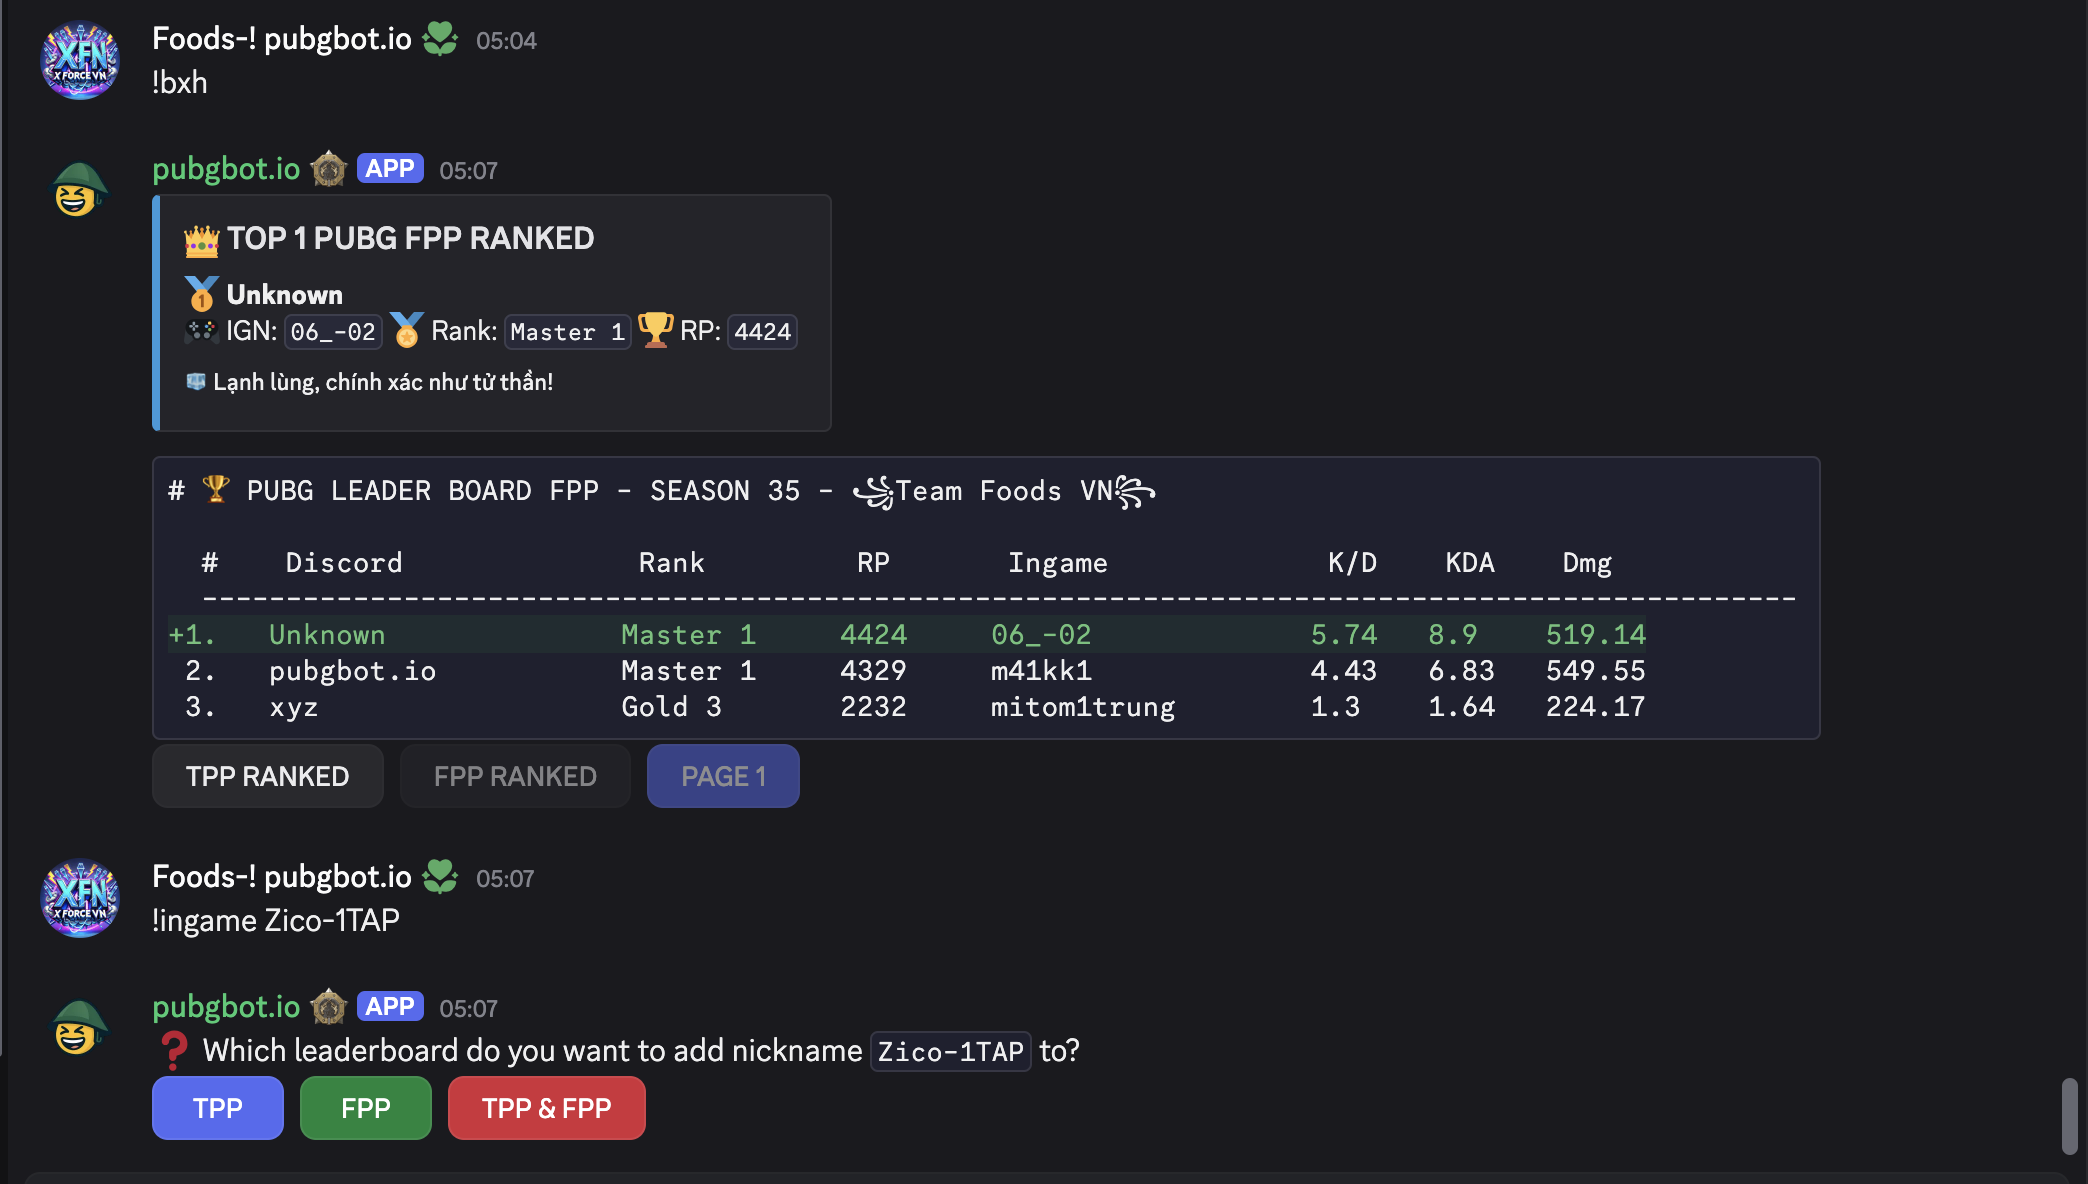
Task: Click mitom1trung ingame name
Action: (1083, 707)
